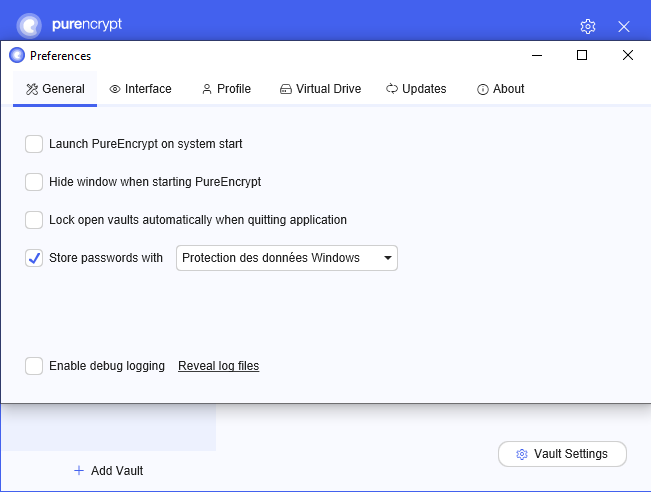Screen dimensions: 651x492
Task: Click the plus icon beside Add Vault
Action: point(79,470)
